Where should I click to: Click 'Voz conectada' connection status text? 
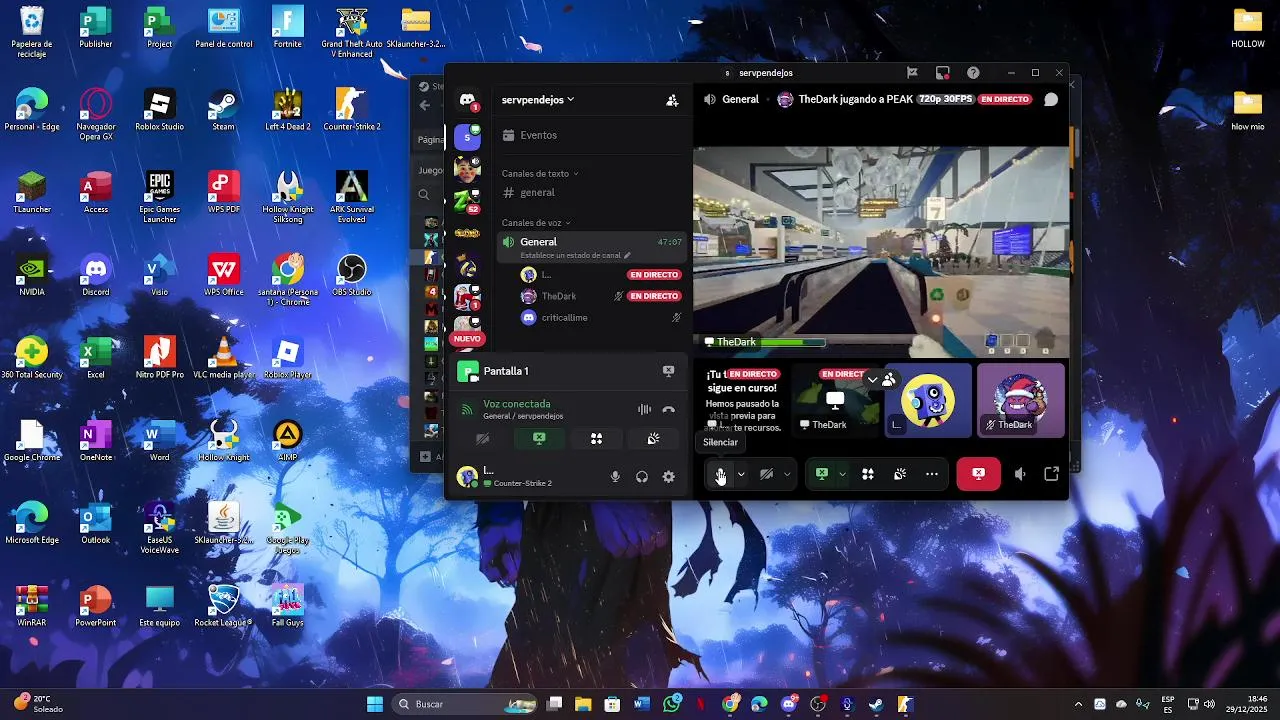516,404
